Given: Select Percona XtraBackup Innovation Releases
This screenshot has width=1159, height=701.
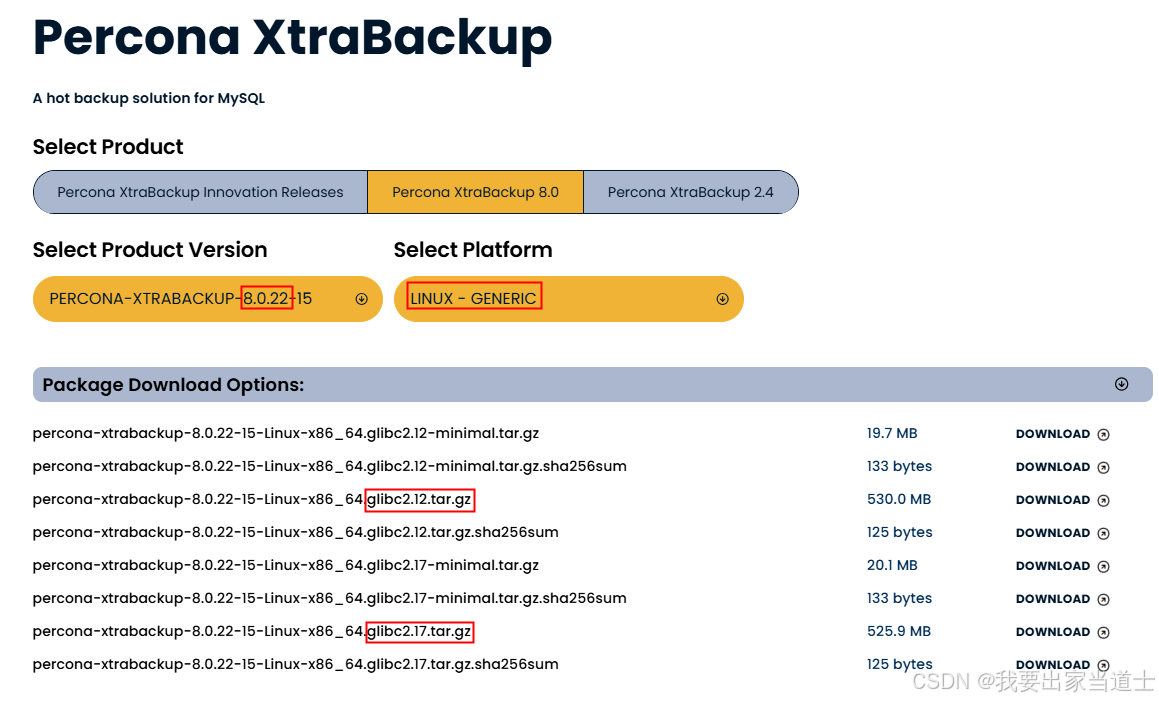Looking at the screenshot, I should 199,192.
